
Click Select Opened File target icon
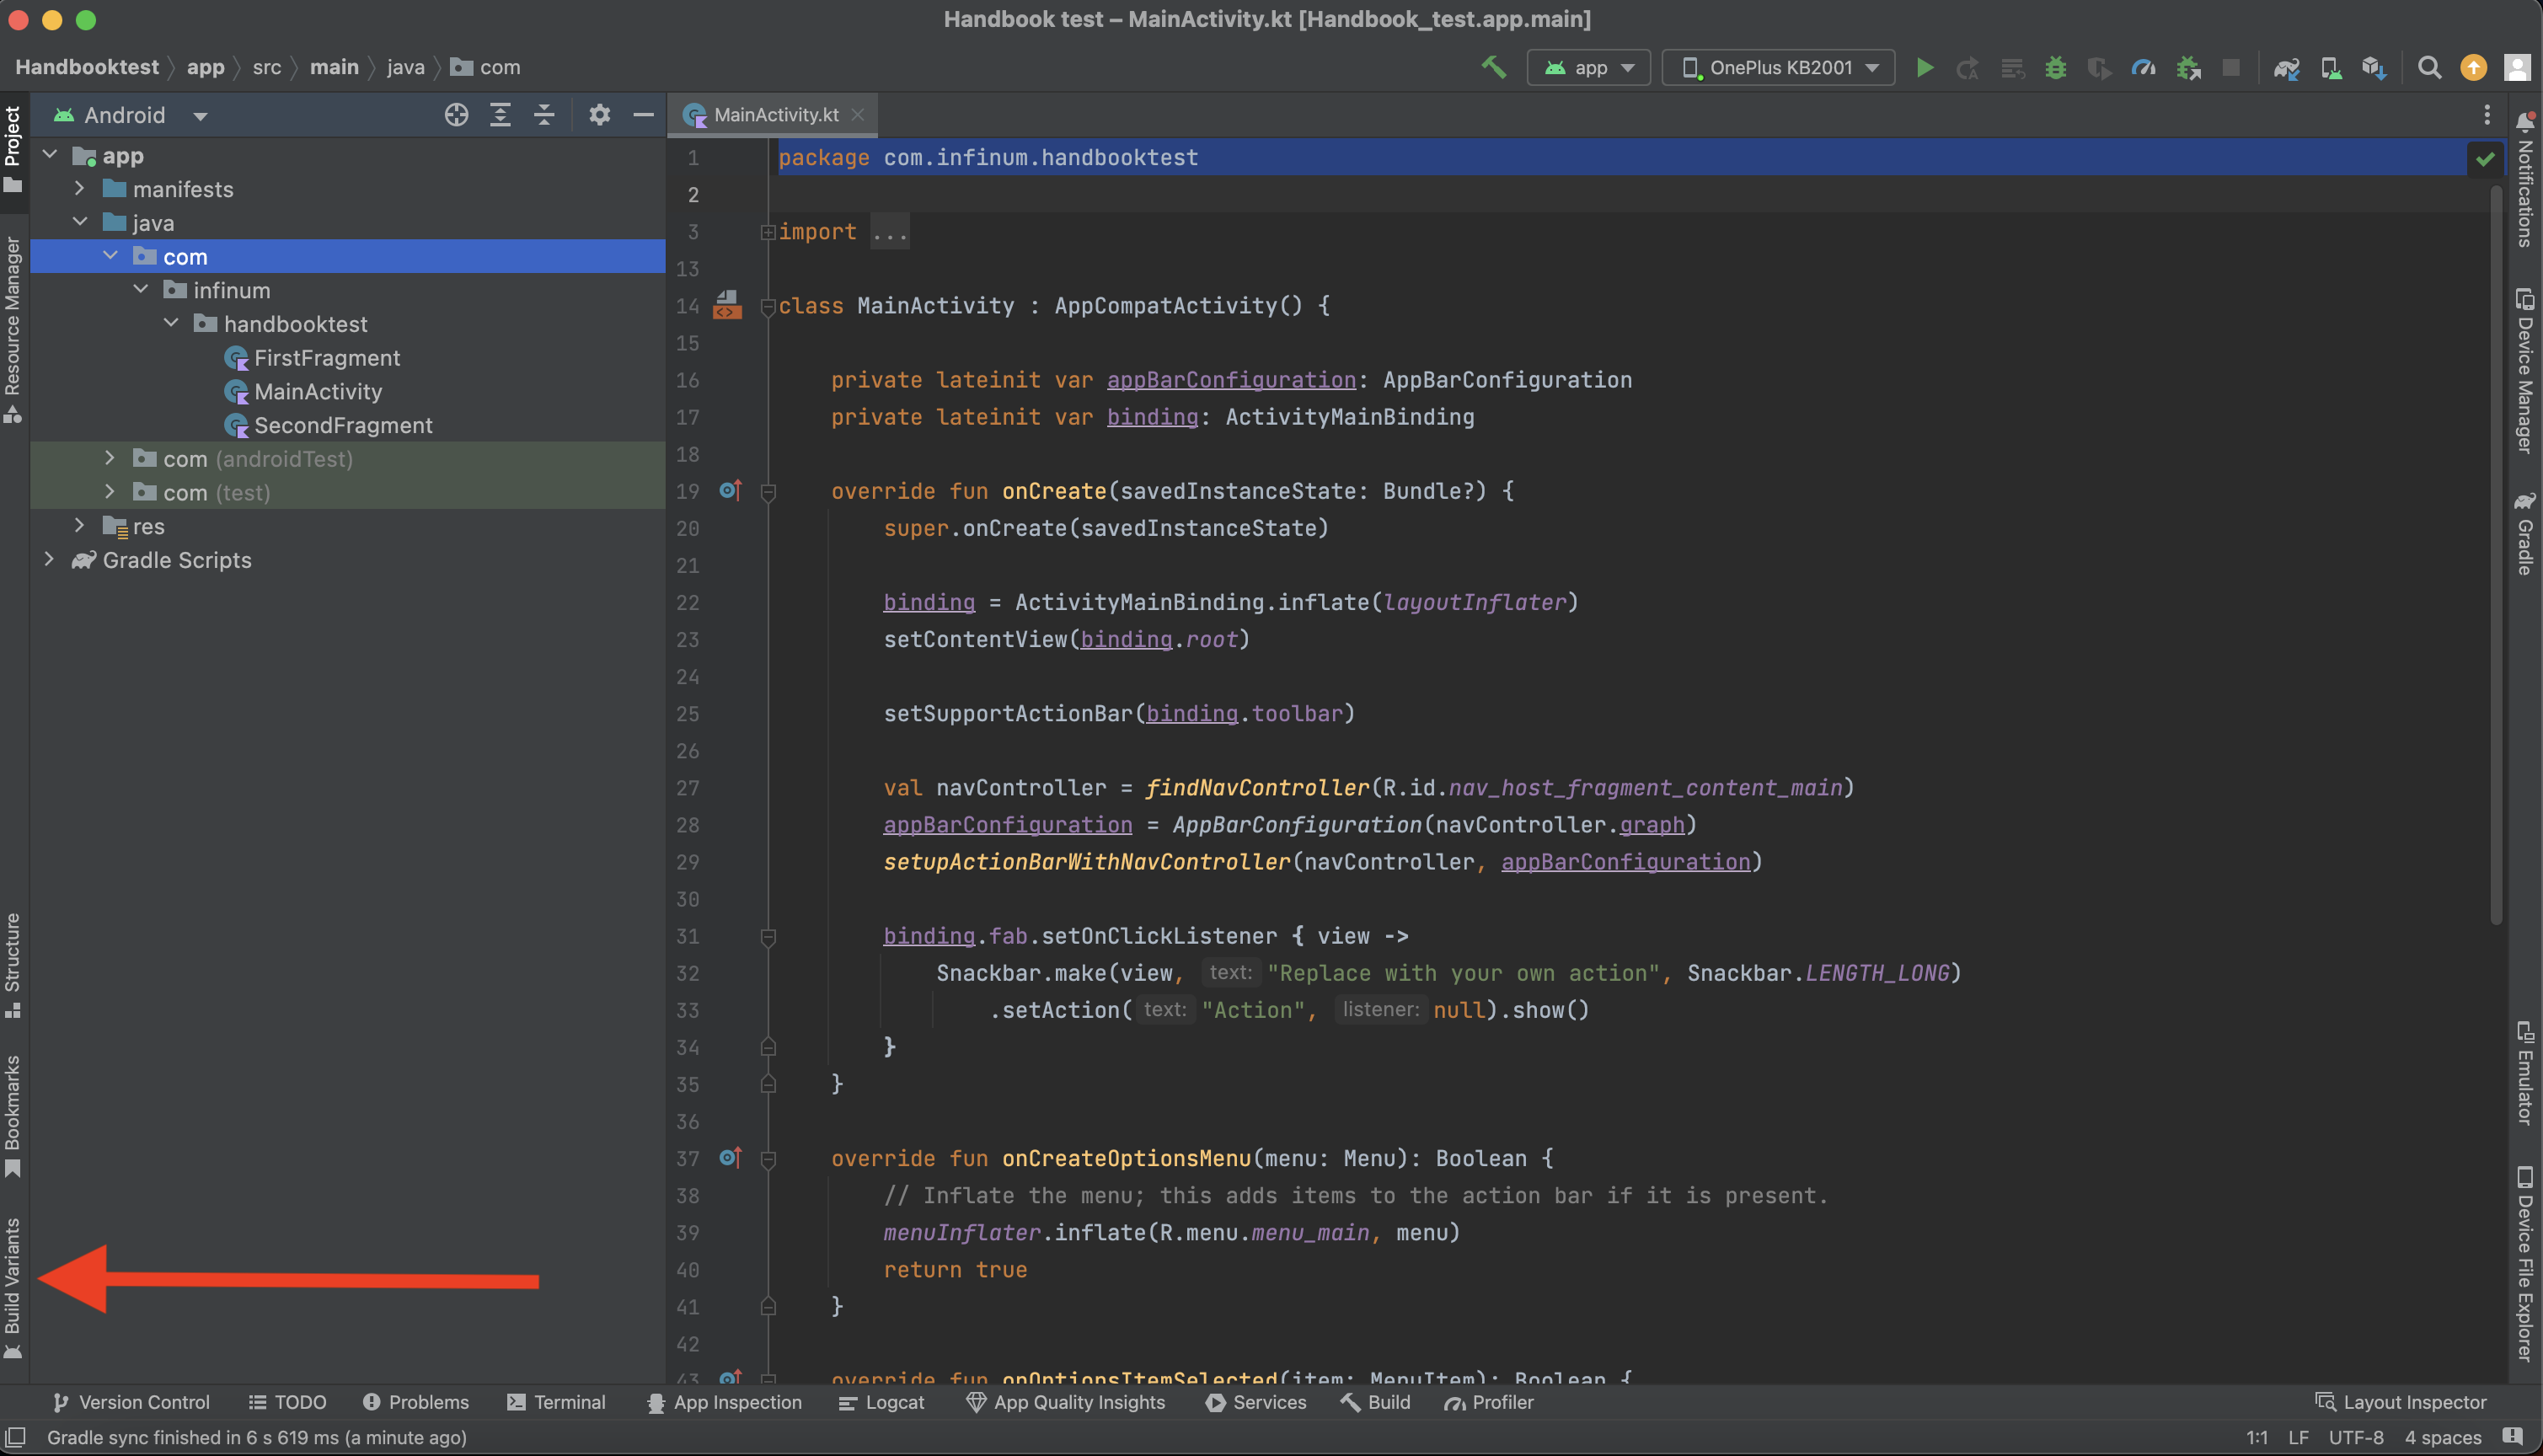point(456,115)
